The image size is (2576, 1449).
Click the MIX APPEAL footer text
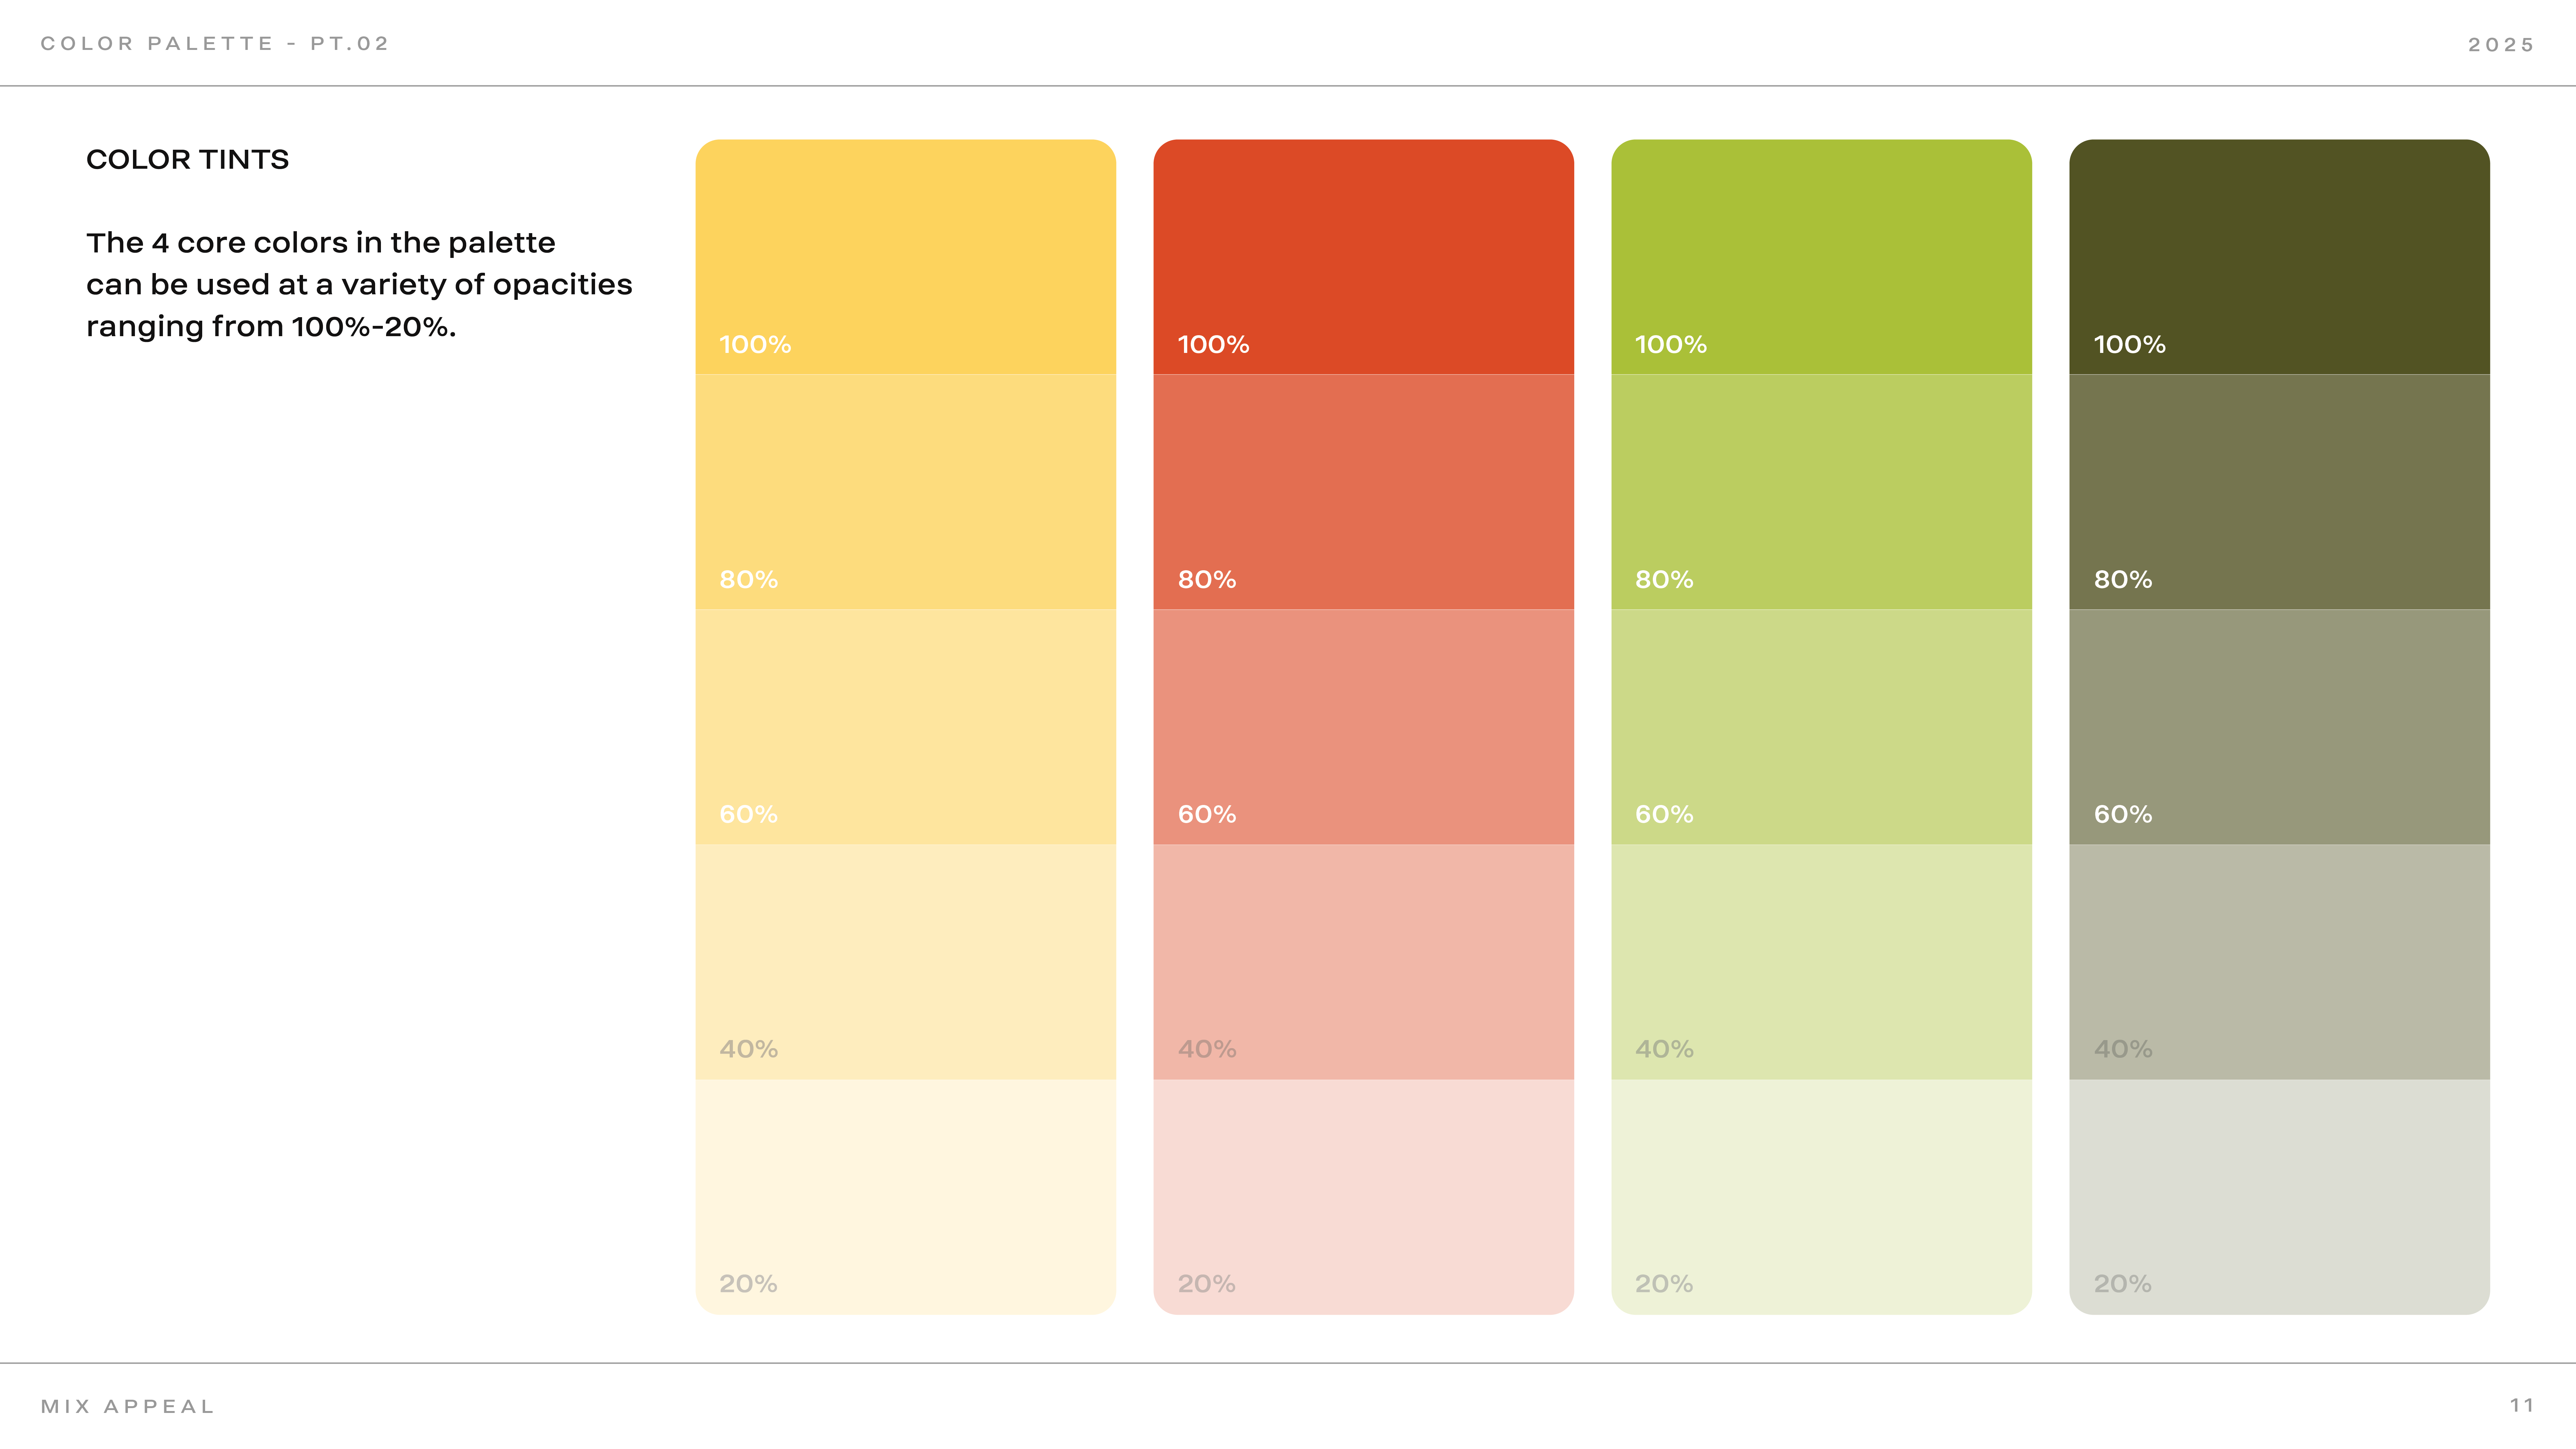tap(128, 1406)
